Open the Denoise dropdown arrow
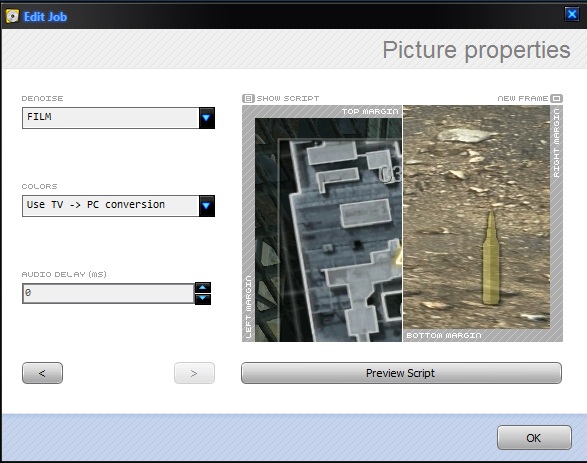Screen dimensions: 587x463 (x=207, y=118)
